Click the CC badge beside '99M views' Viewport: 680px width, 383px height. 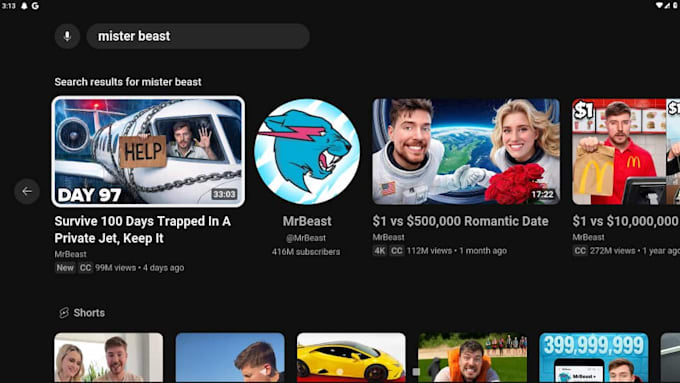tap(85, 268)
